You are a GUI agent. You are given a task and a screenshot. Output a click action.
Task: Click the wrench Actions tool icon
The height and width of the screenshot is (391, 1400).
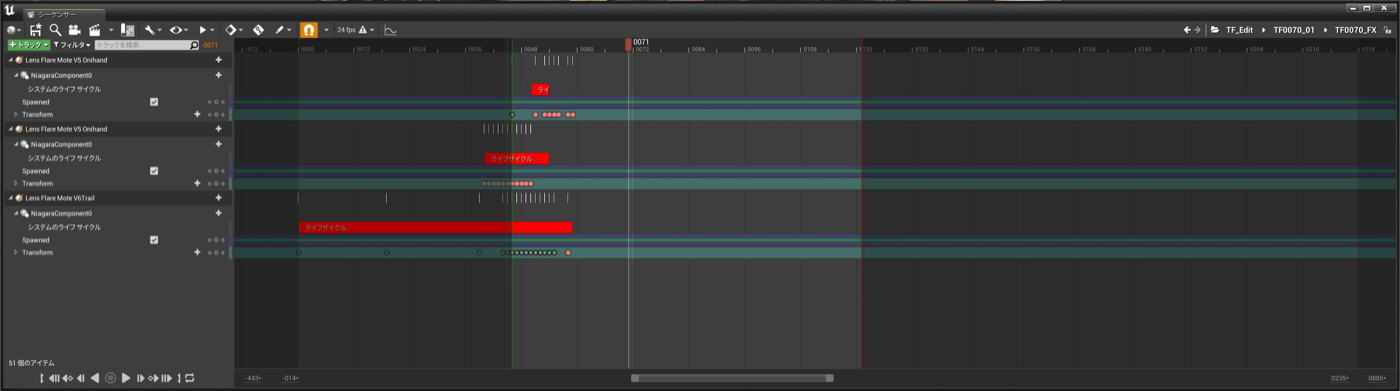tap(149, 30)
